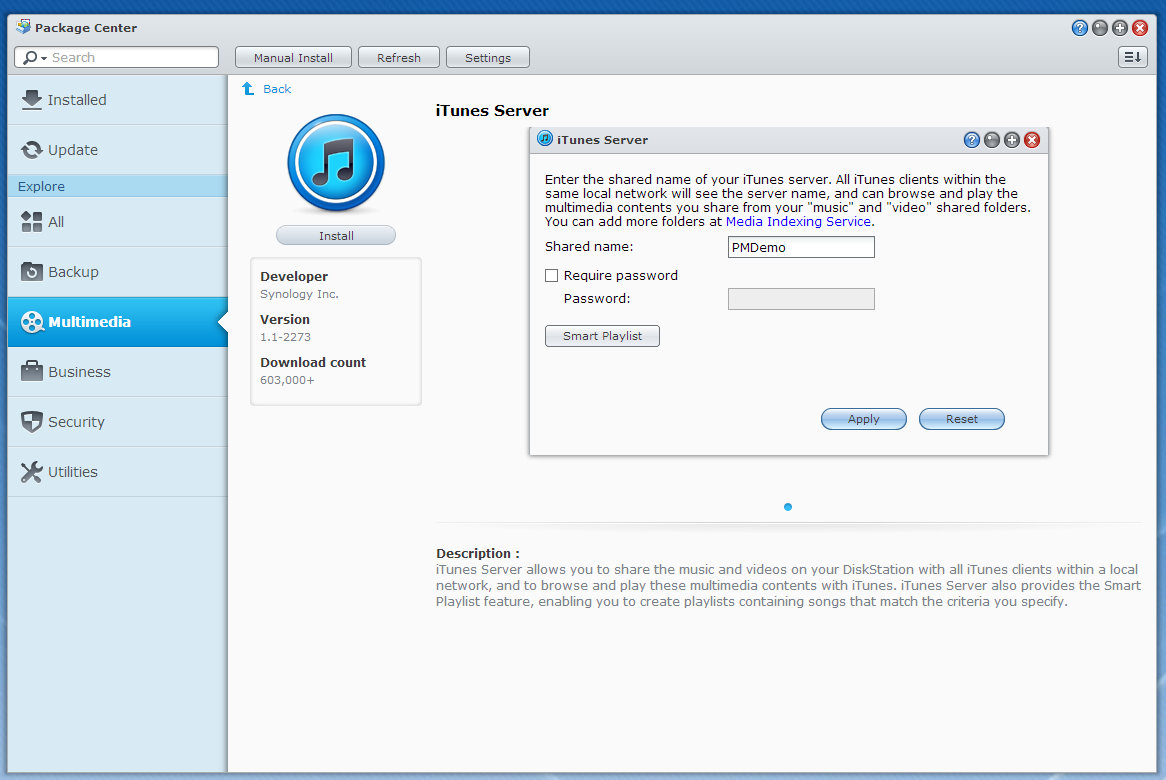The width and height of the screenshot is (1166, 780).
Task: Click the download count 603,000+
Action: [x=287, y=380]
